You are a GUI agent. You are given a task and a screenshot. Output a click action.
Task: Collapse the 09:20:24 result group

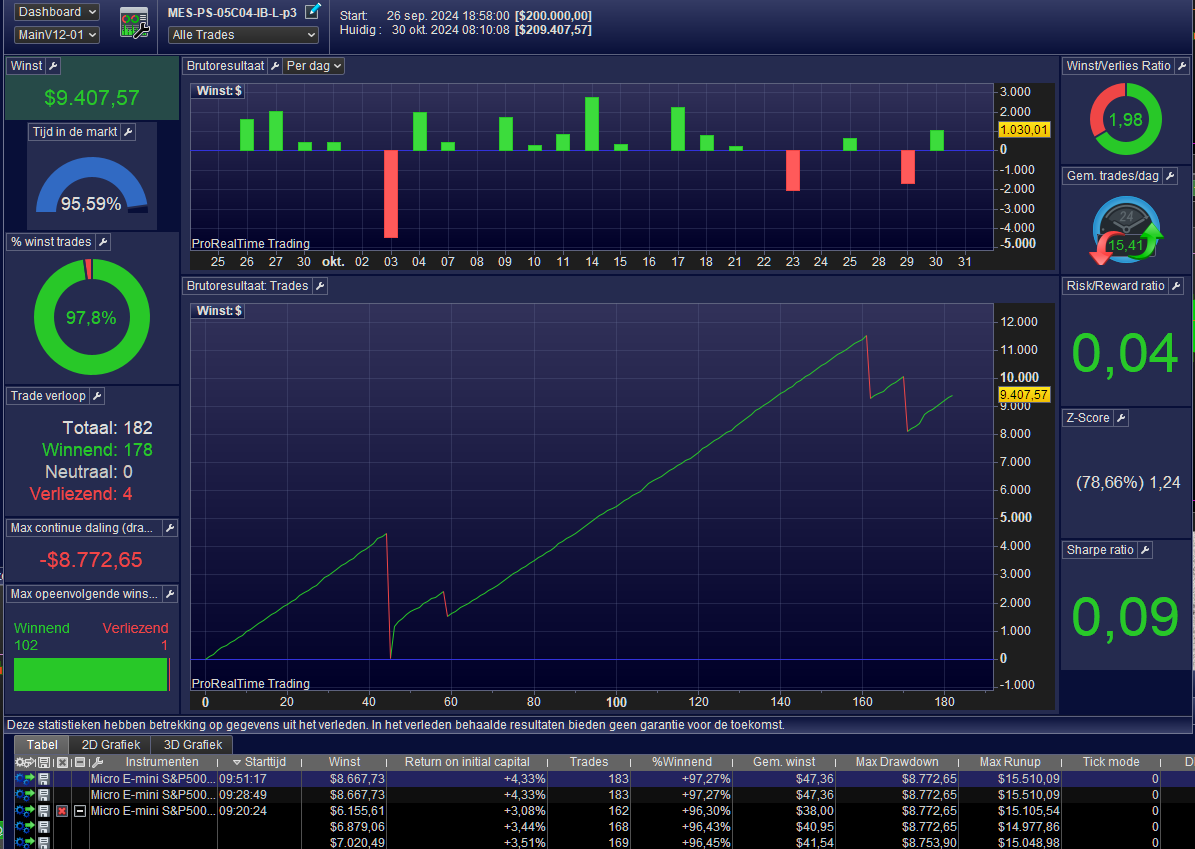pyautogui.click(x=80, y=811)
